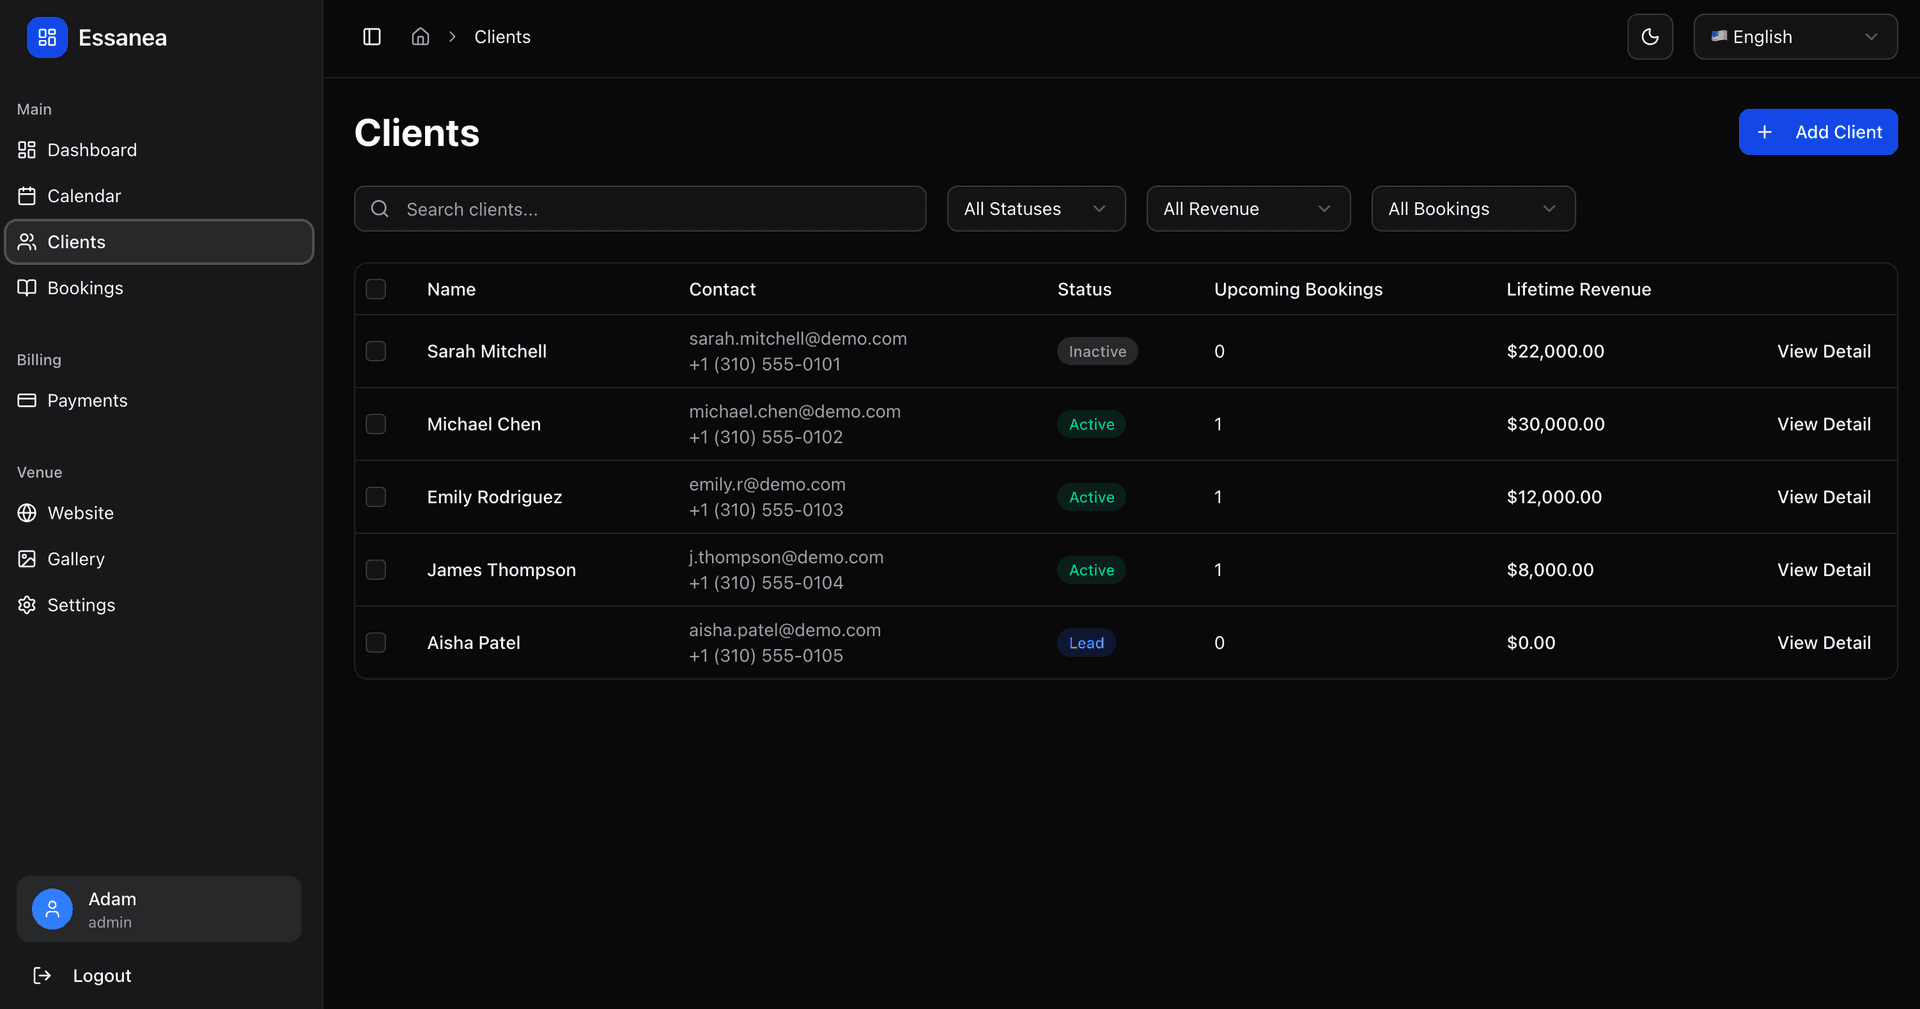1920x1009 pixels.
Task: Check the checkbox next to Sarah Mitchell
Action: pyautogui.click(x=376, y=351)
